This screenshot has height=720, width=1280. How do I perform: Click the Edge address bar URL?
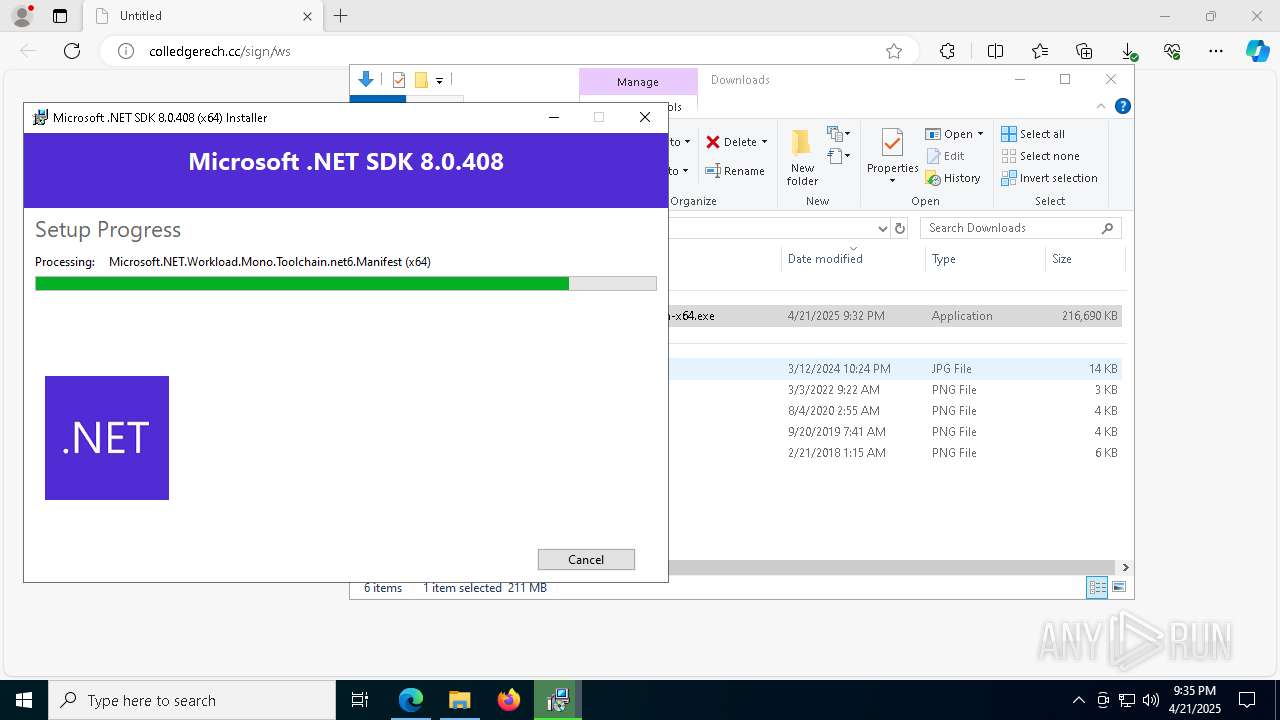coord(220,51)
